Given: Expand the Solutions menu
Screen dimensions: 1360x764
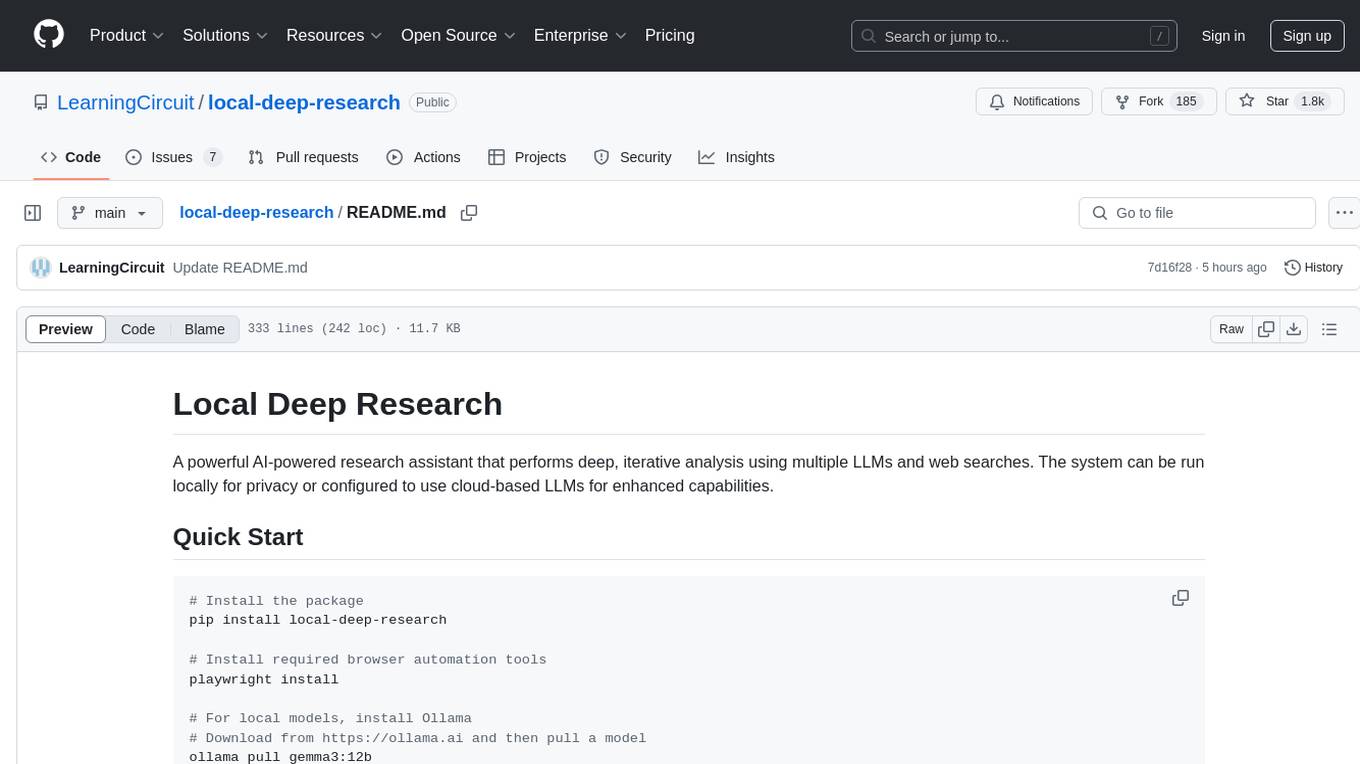Looking at the screenshot, I should pos(225,35).
